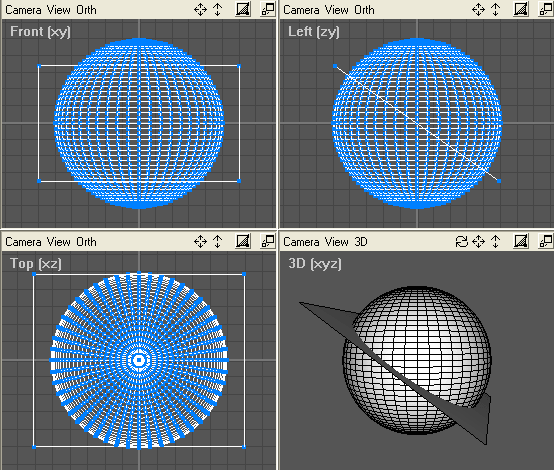Select the zoom arrow in the Front viewport
The height and width of the screenshot is (470, 554).
tap(218, 10)
